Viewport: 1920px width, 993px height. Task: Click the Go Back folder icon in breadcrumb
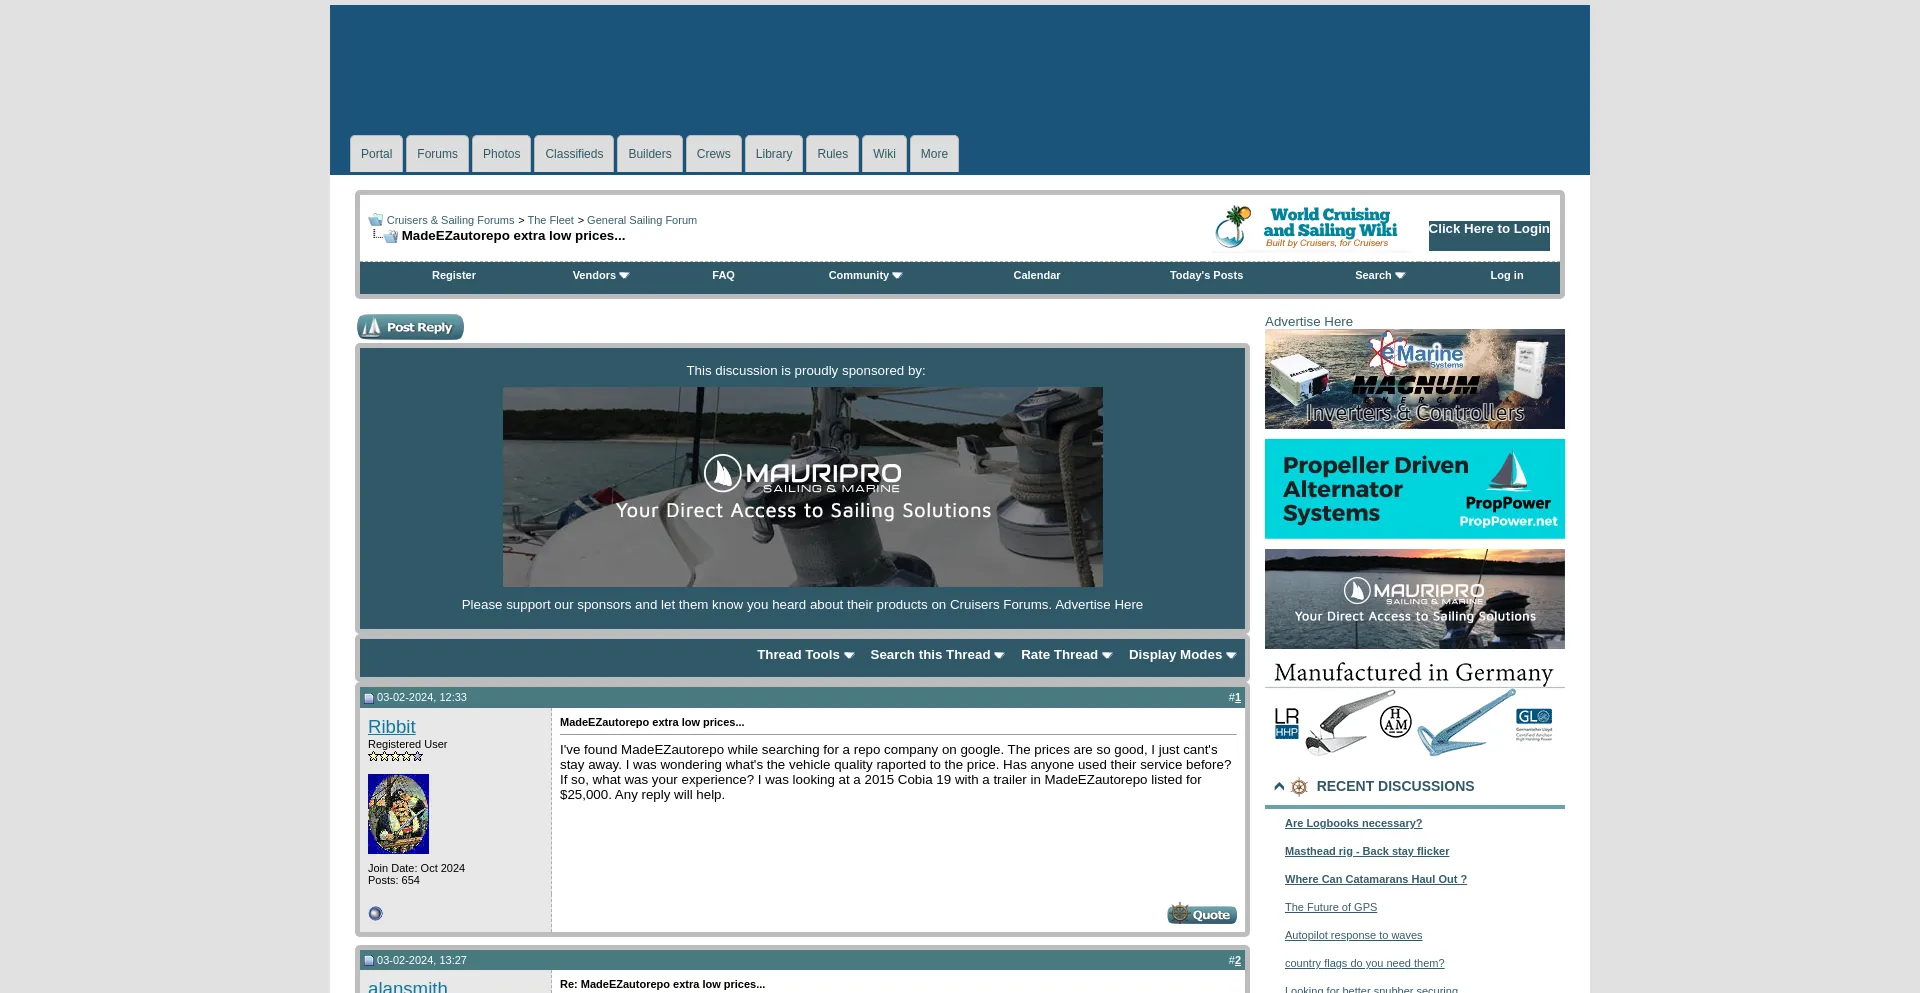coord(375,219)
